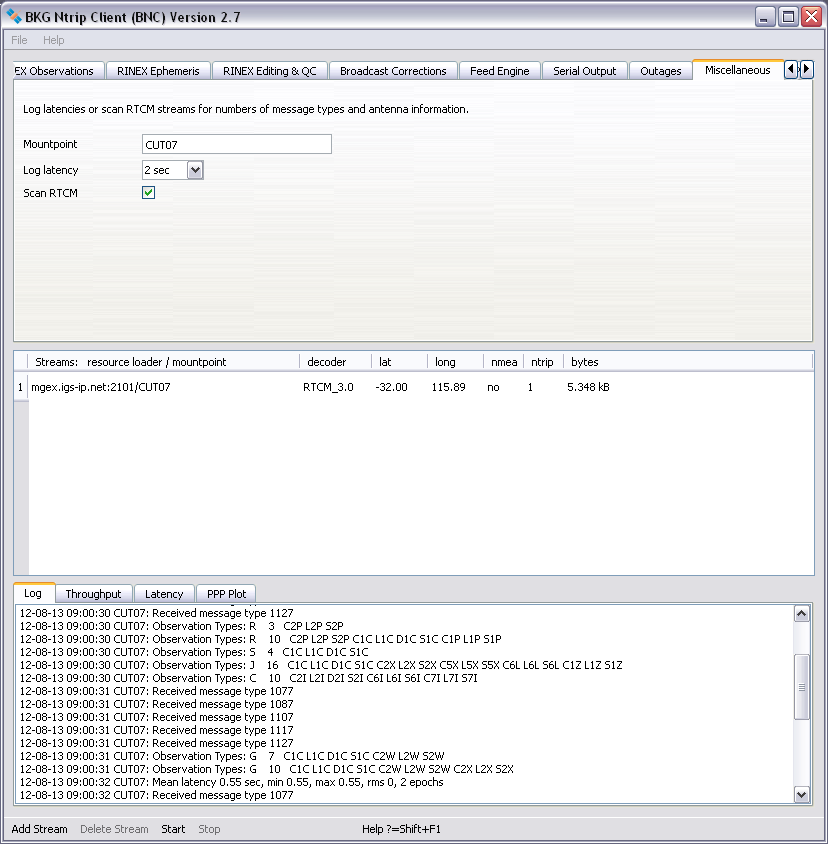
Task: Select the Throughput tab
Action: click(93, 594)
